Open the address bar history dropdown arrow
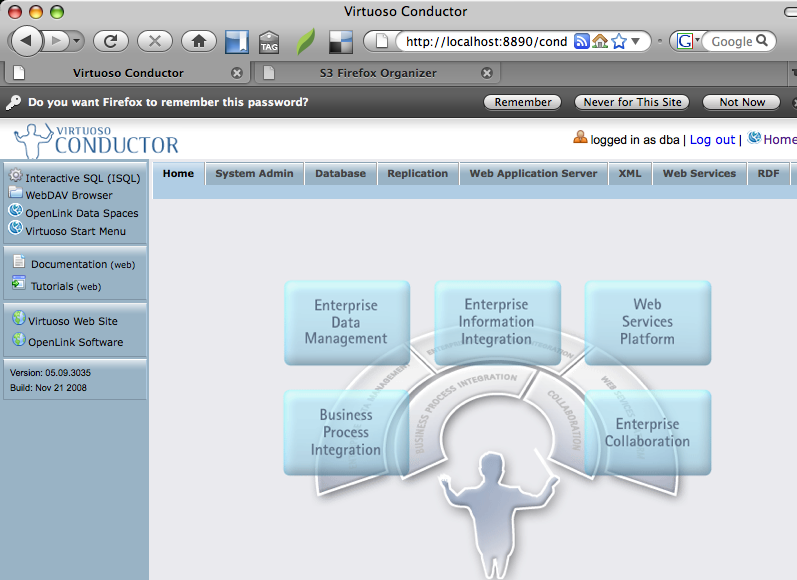The width and height of the screenshot is (797, 580). 635,41
